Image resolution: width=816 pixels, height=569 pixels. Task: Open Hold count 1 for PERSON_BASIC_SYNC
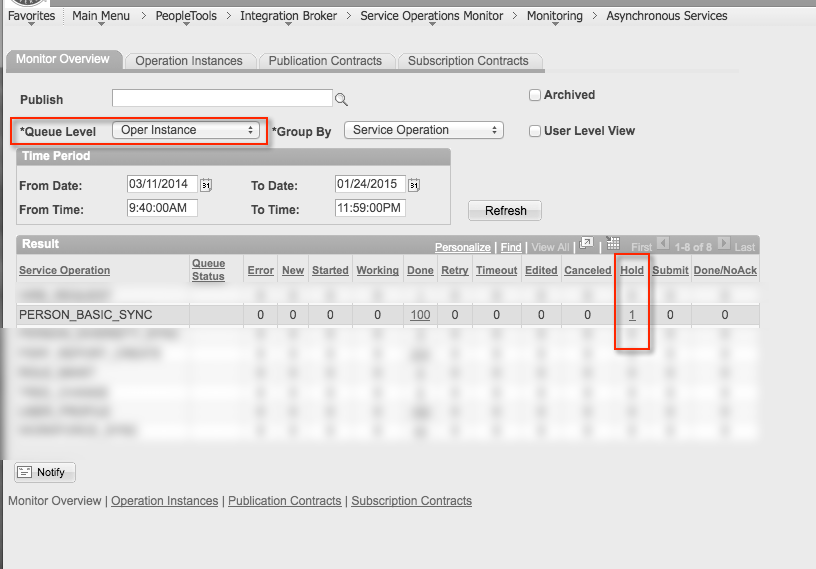tap(632, 315)
